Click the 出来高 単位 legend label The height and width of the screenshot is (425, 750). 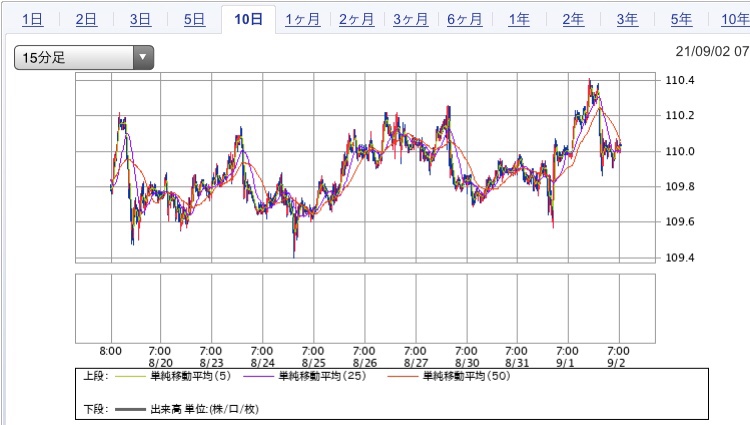coord(205,409)
